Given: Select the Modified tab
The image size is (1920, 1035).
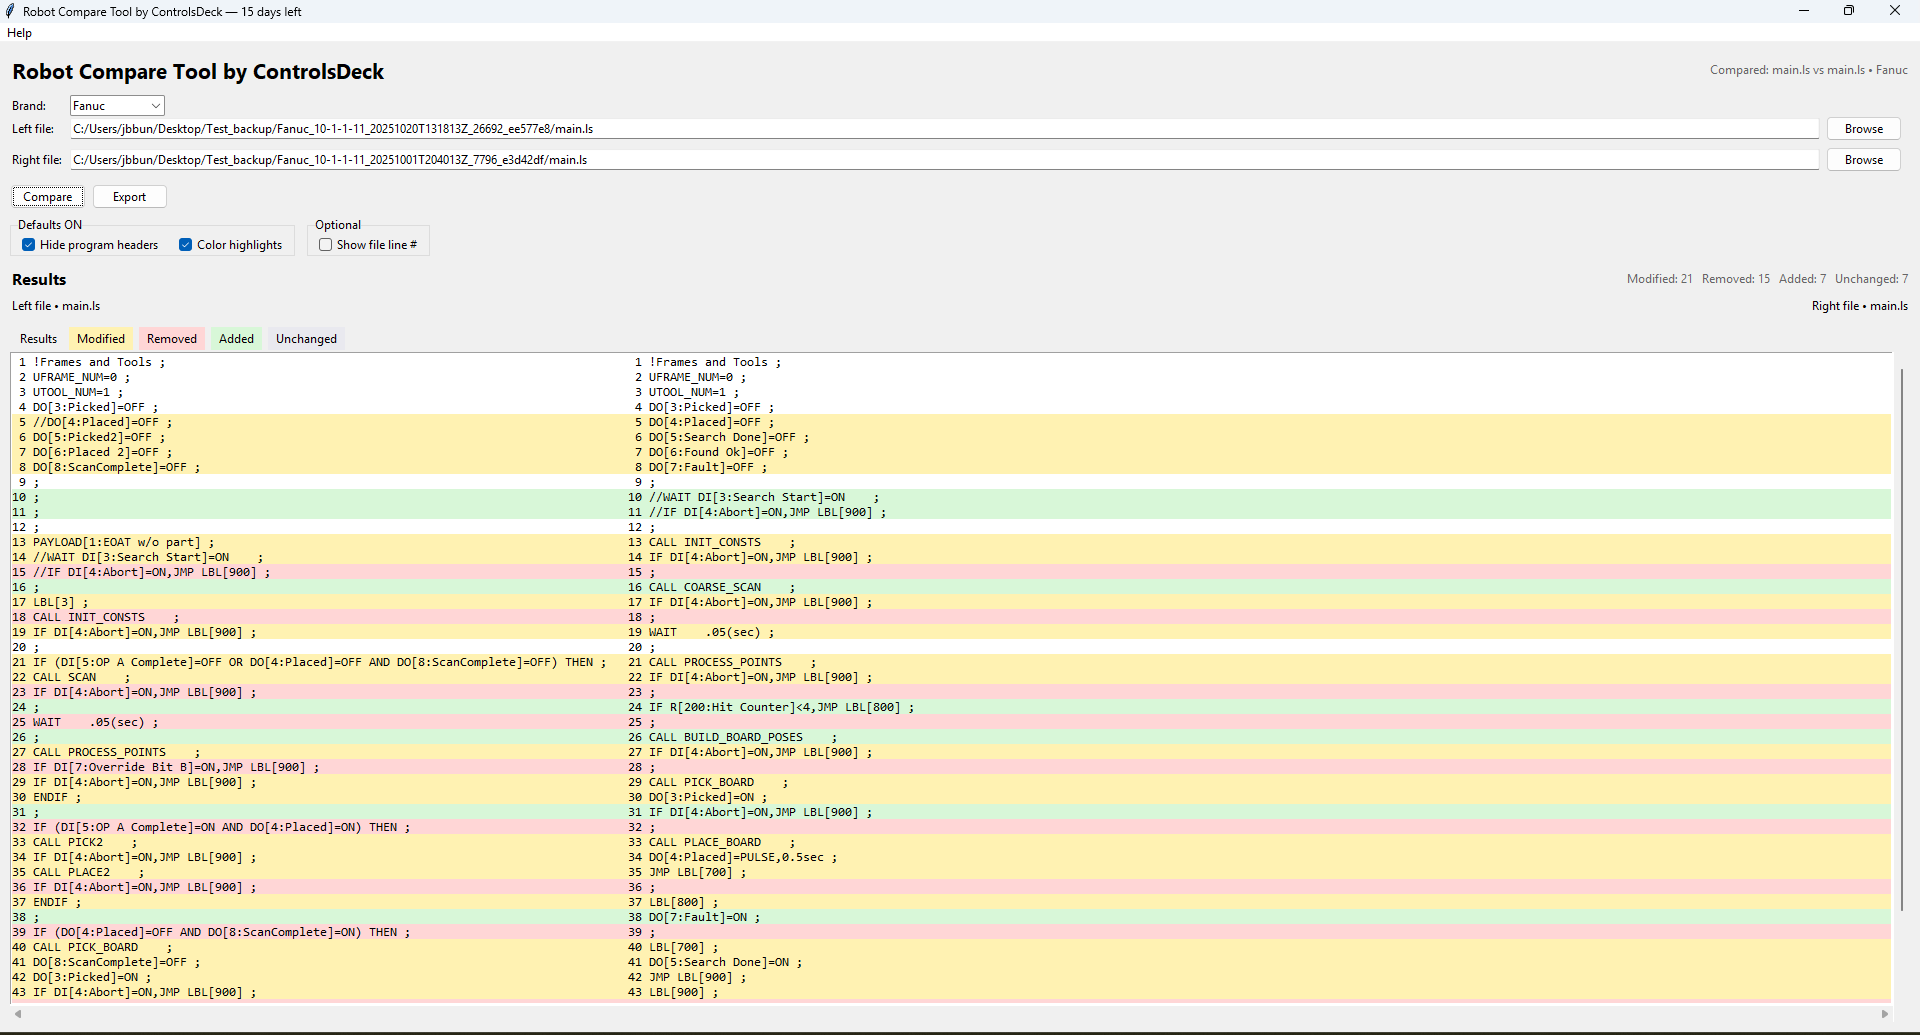Looking at the screenshot, I should (x=100, y=338).
